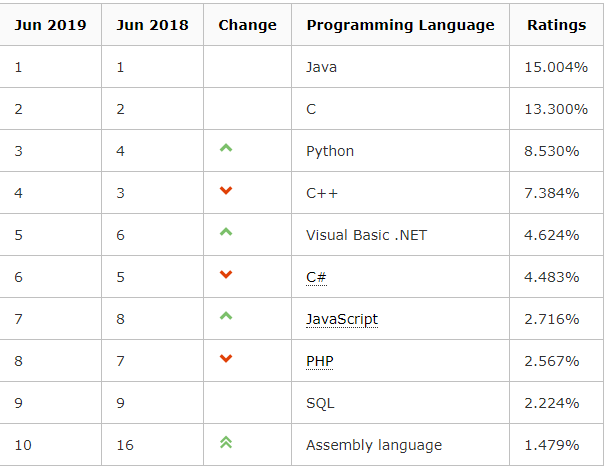This screenshot has width=606, height=468.
Task: Click the 4.483% rating value
Action: click(x=552, y=277)
